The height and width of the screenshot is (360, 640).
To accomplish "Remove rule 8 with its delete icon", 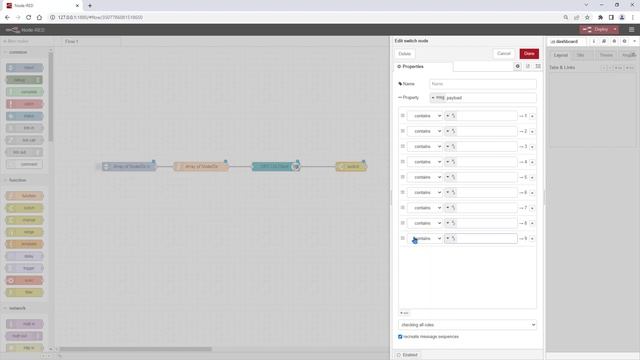I will coord(532,223).
